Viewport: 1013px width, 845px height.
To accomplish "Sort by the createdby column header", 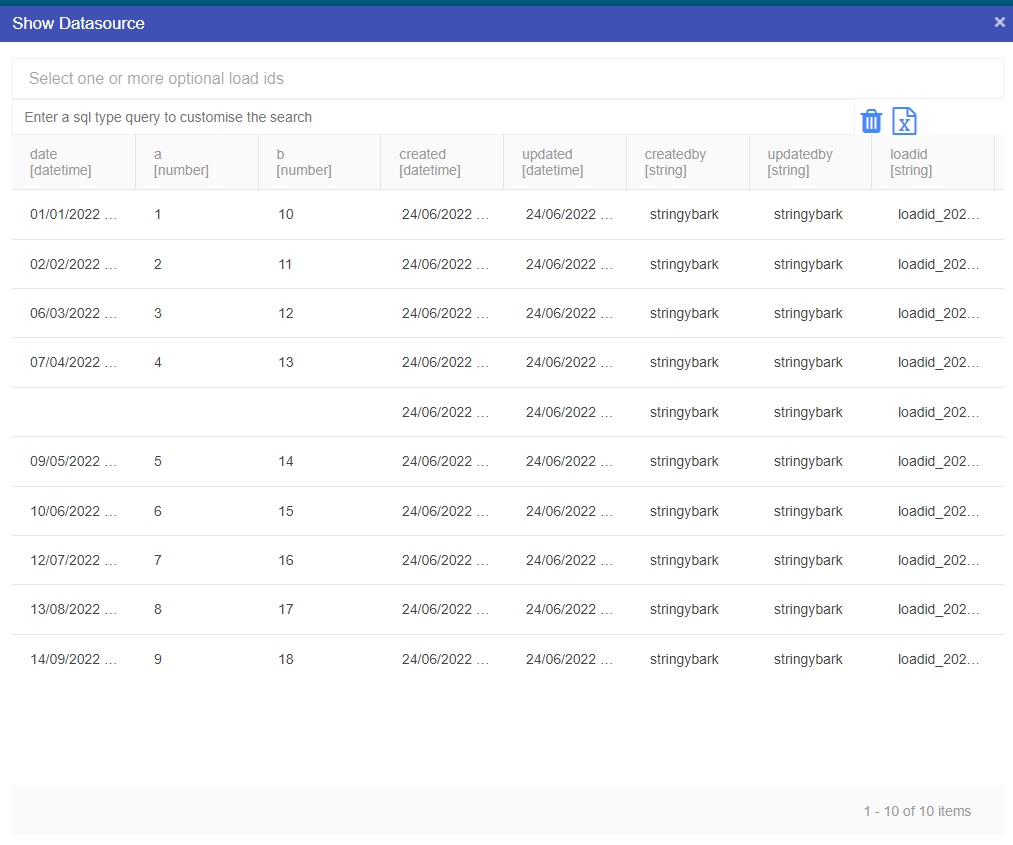I will point(676,162).
